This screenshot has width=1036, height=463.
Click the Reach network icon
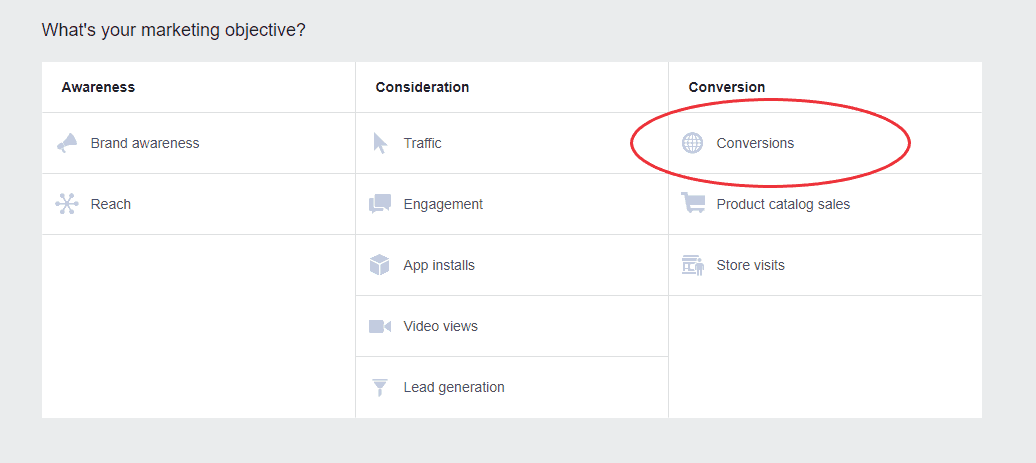[x=67, y=204]
